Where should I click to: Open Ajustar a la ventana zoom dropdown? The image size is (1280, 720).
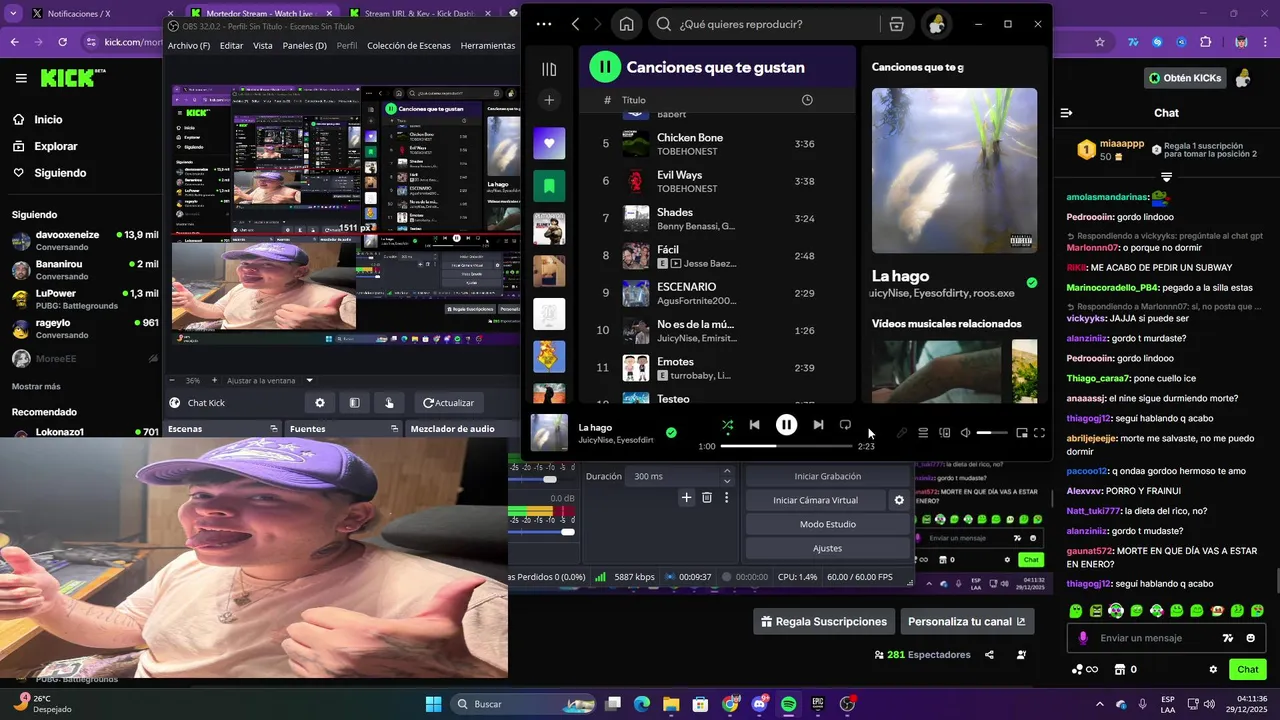tap(270, 381)
